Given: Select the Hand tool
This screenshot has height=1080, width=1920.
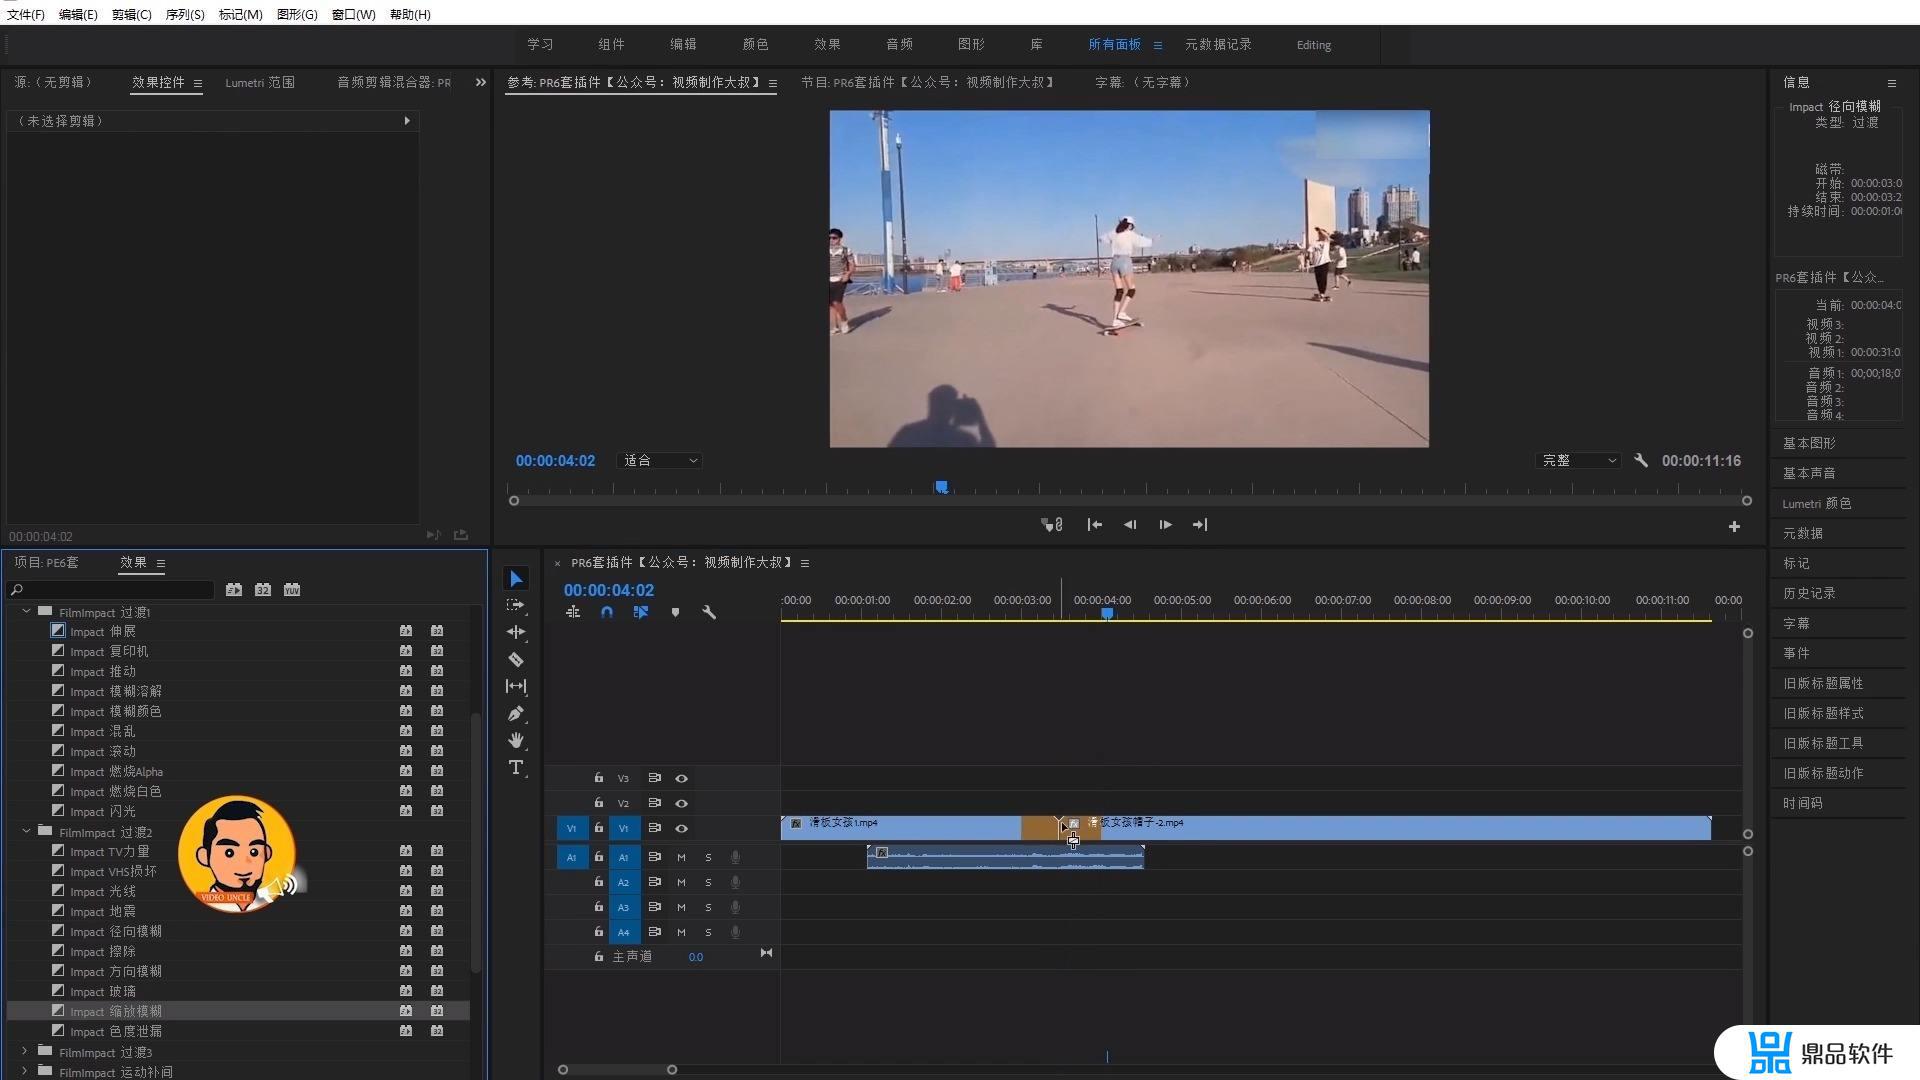Looking at the screenshot, I should (x=516, y=740).
